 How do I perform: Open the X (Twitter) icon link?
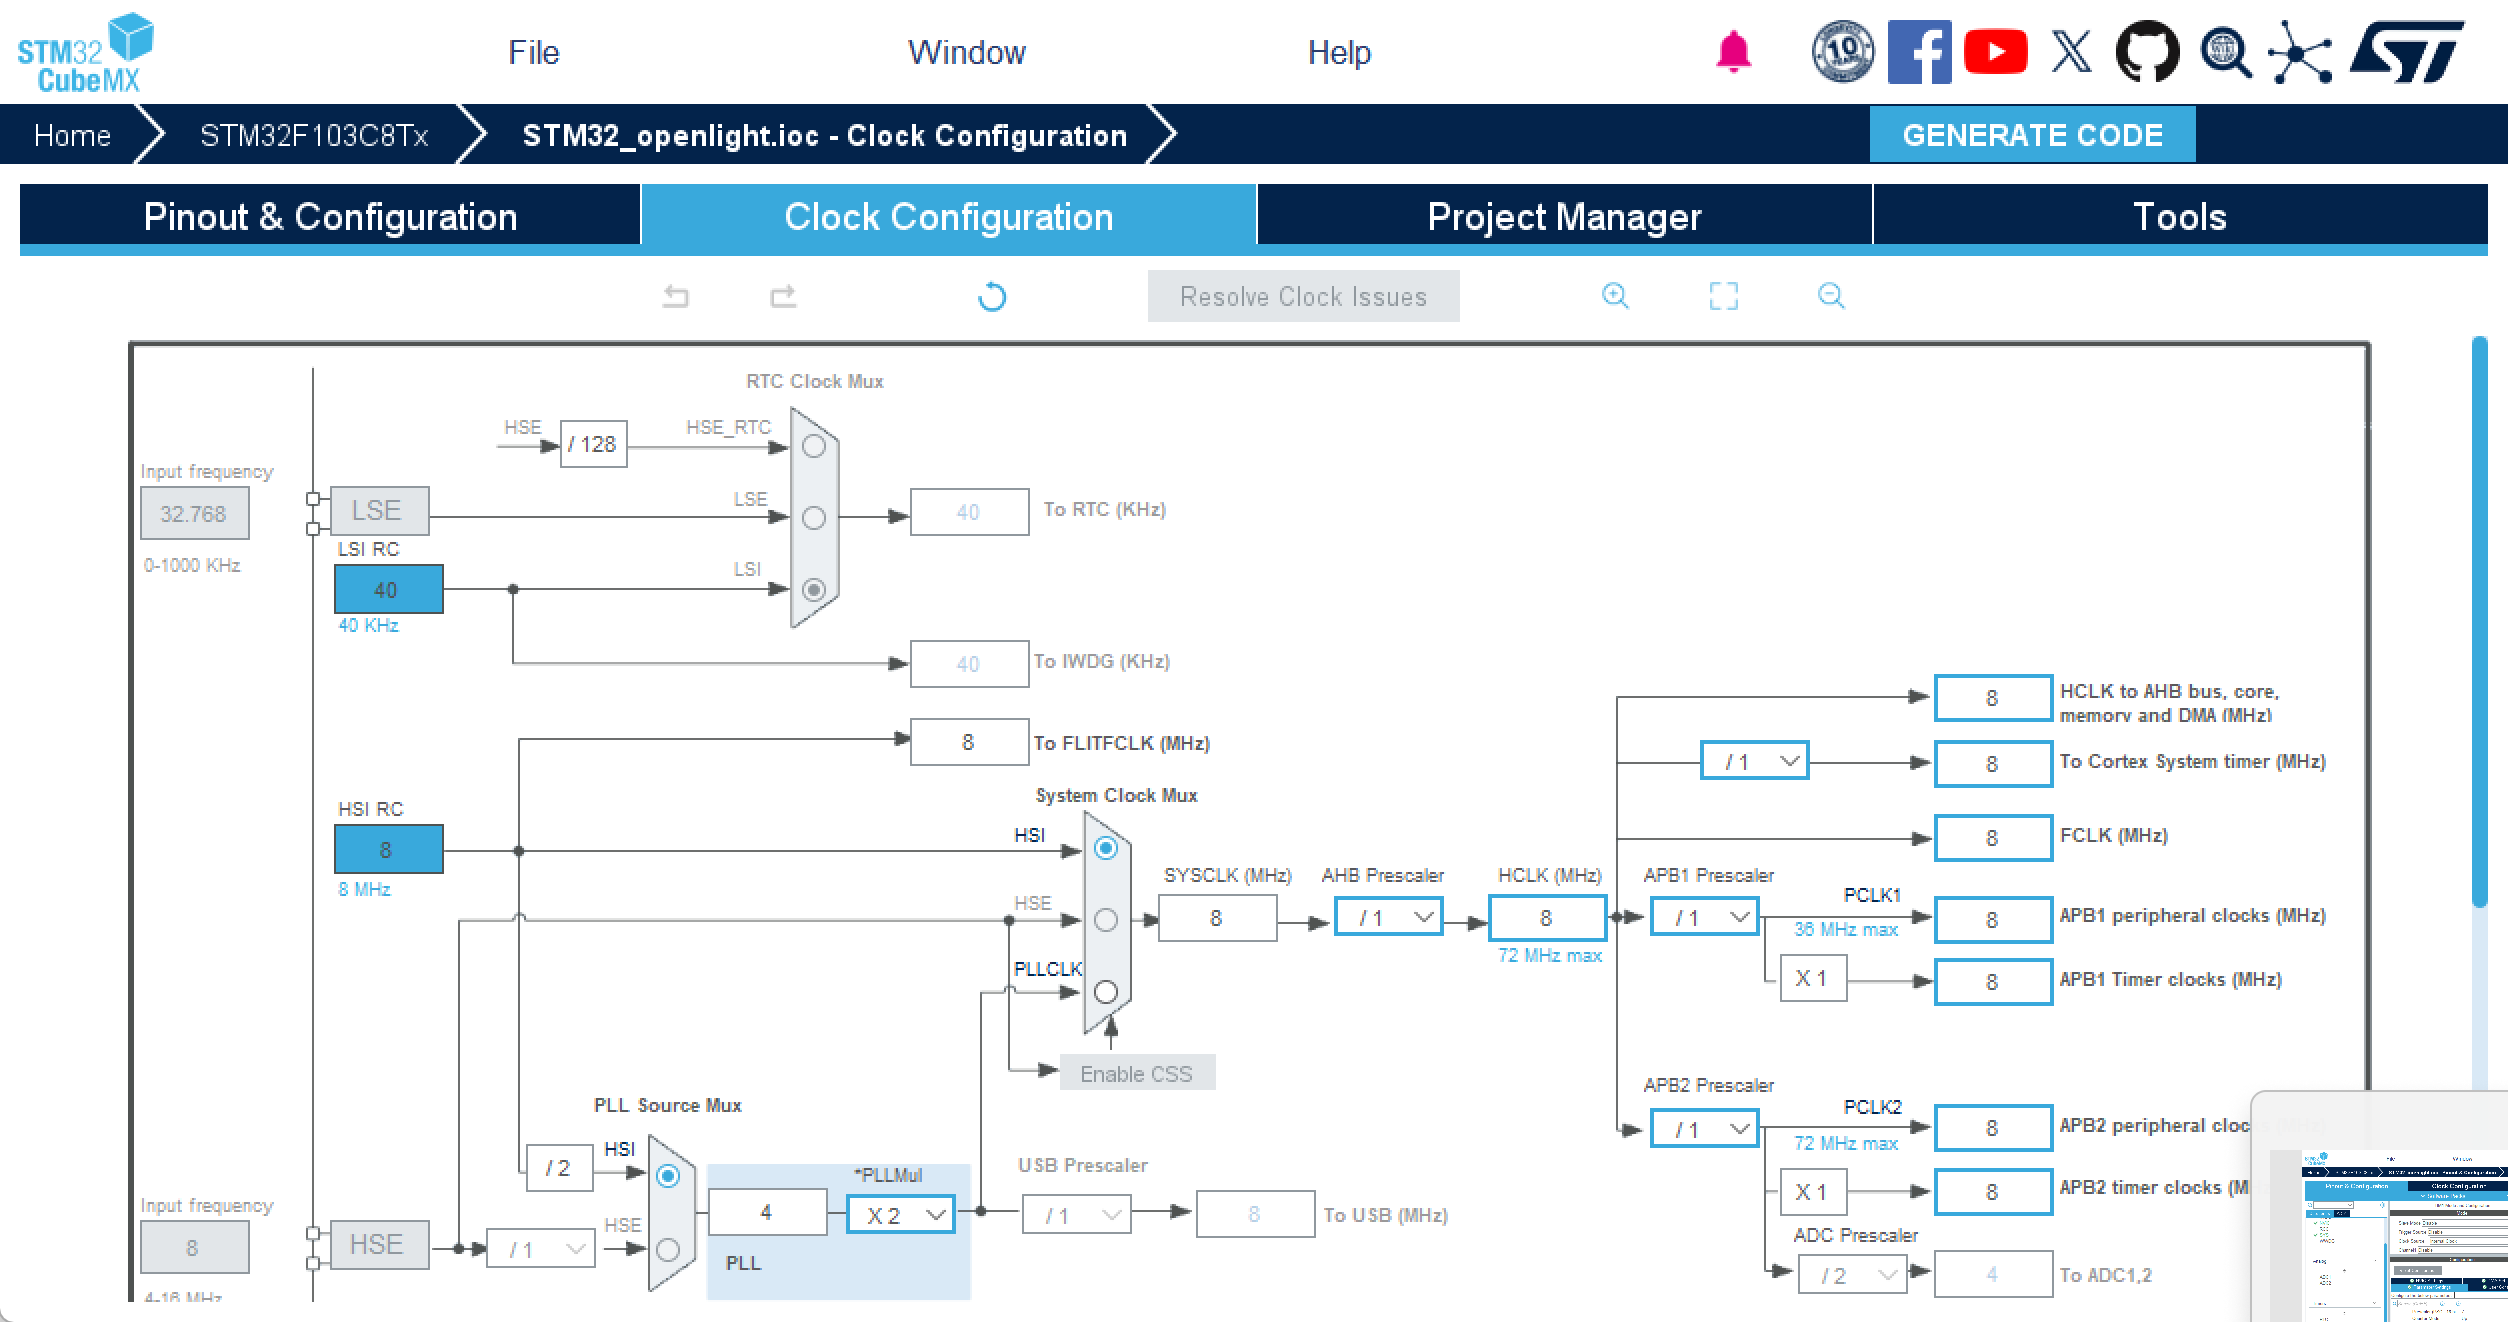(x=2071, y=51)
